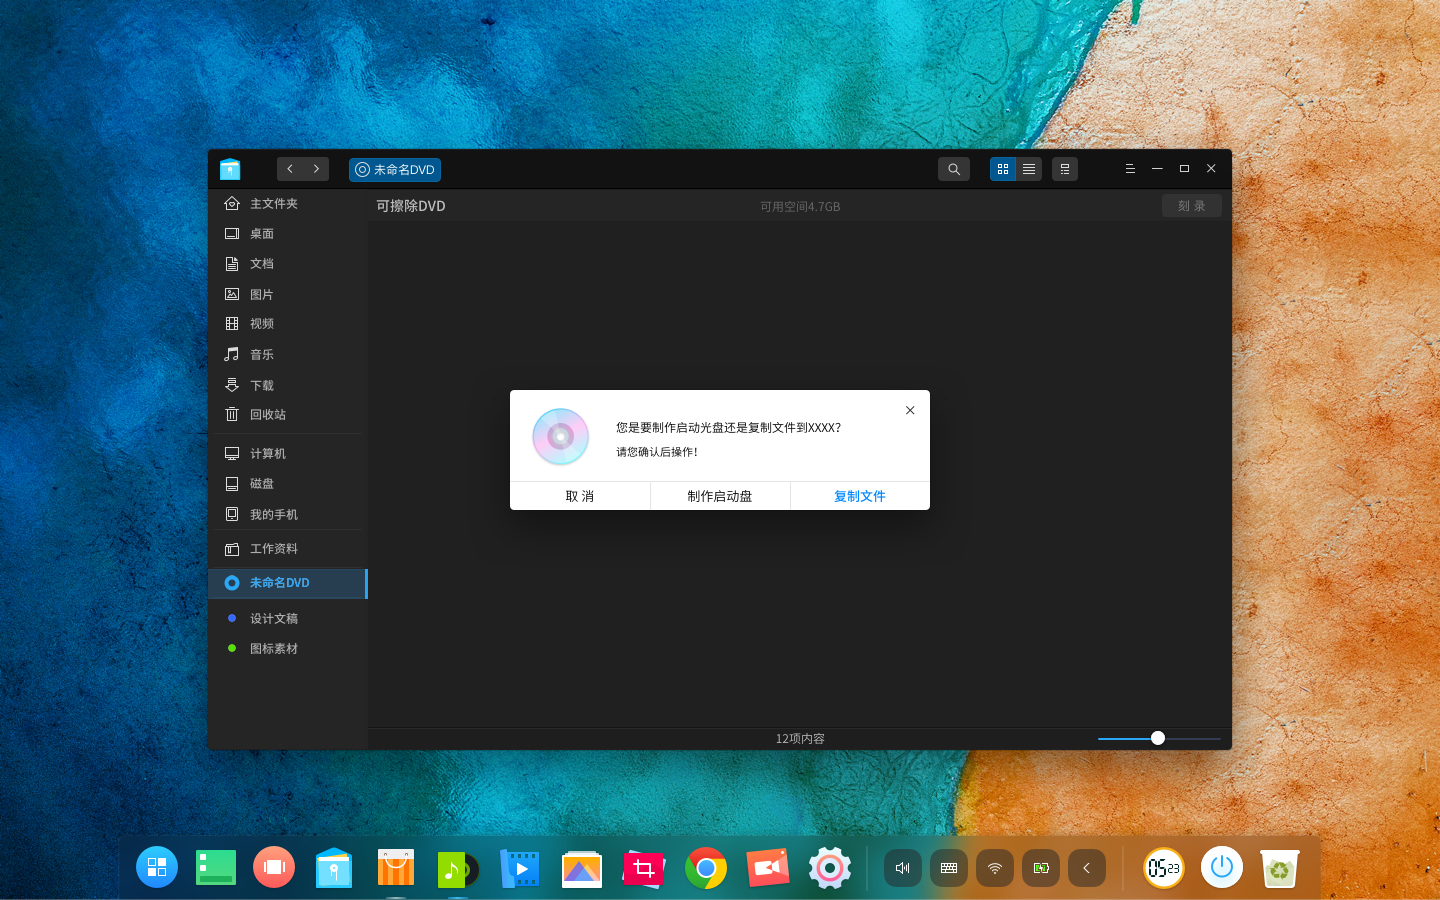
Task: Select 工作资料 in the sidebar
Action: point(273,548)
